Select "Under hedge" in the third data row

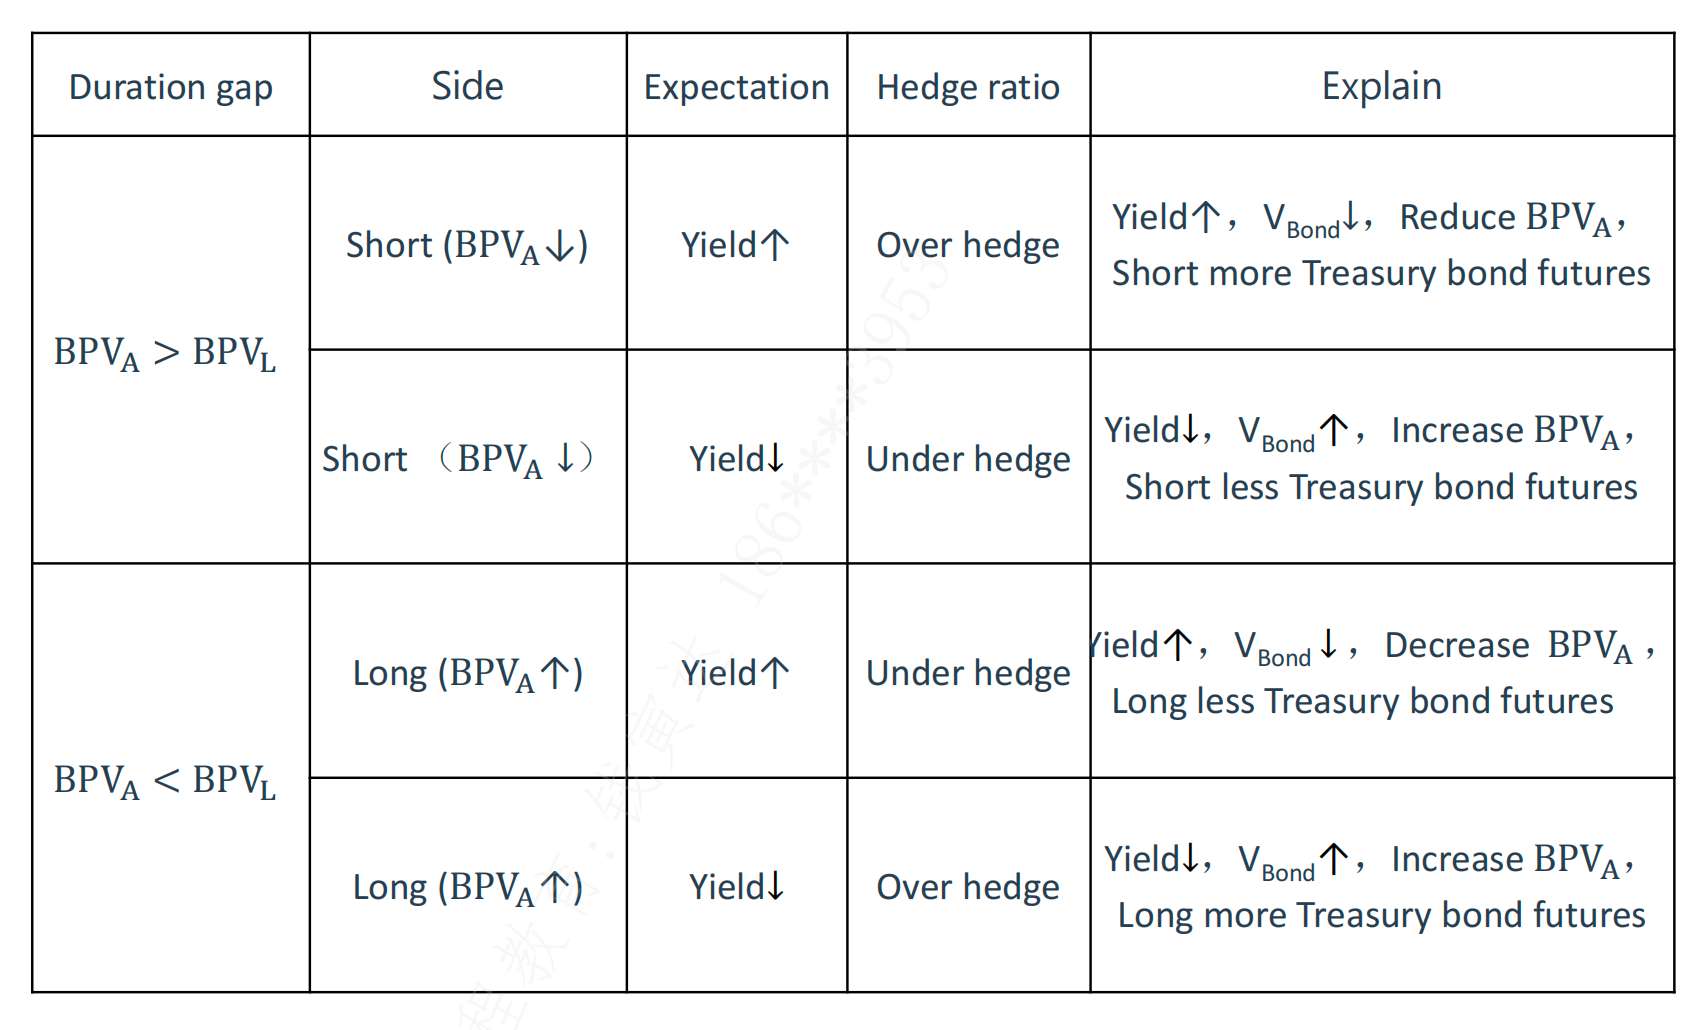[x=967, y=673]
